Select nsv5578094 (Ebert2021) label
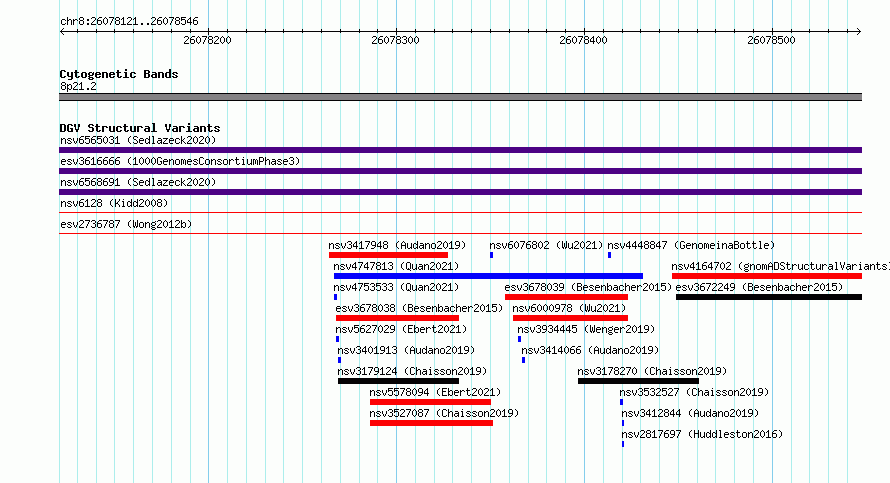This screenshot has height=483, width=890. pyautogui.click(x=435, y=392)
